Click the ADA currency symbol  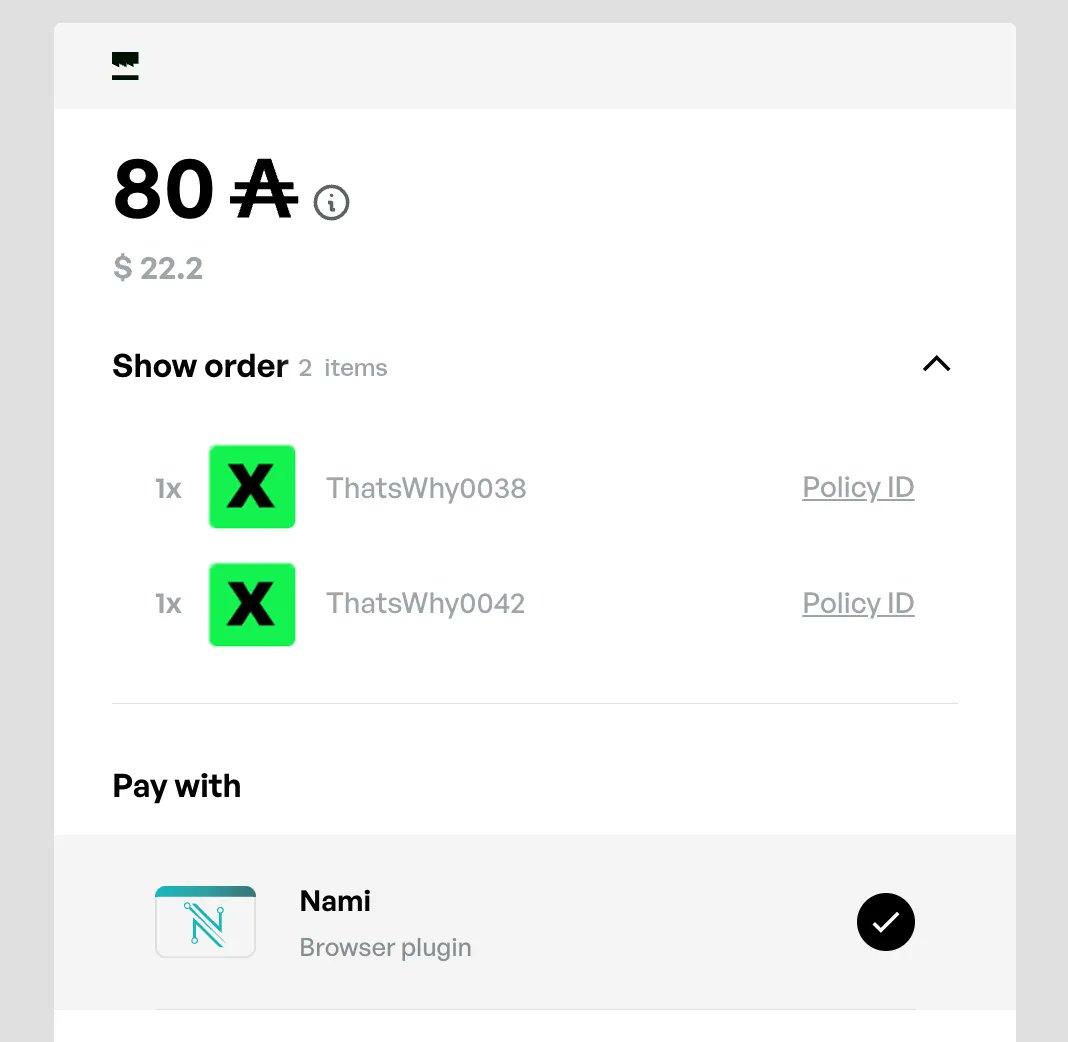(264, 189)
